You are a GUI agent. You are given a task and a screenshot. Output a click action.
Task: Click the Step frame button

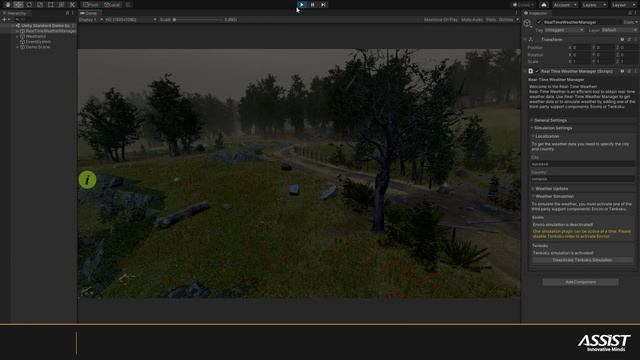click(323, 4)
